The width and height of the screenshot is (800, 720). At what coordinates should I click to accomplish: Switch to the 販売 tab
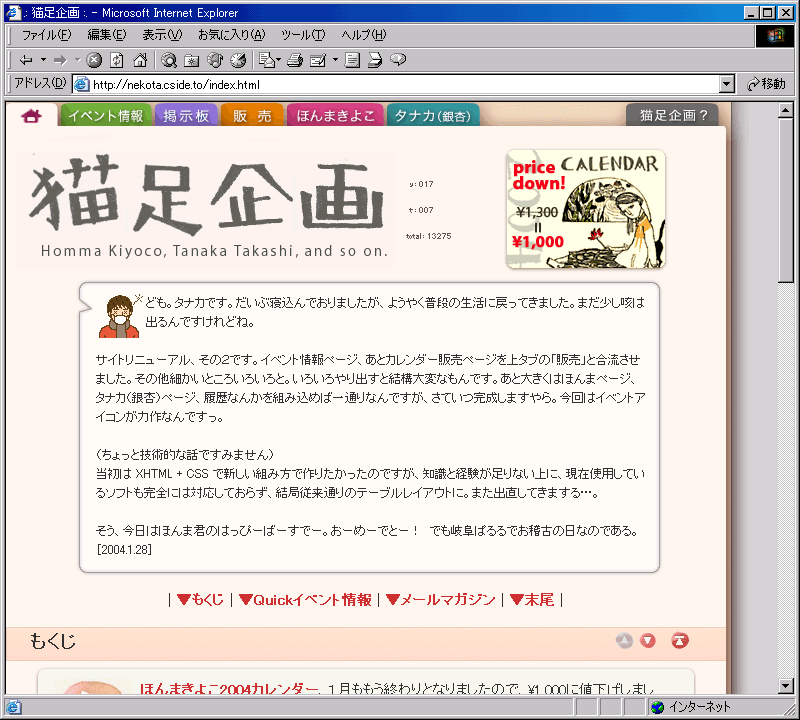(252, 115)
